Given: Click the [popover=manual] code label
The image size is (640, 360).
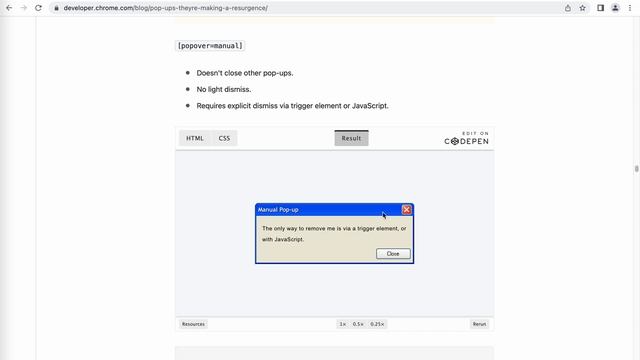Looking at the screenshot, I should [x=210, y=46].
